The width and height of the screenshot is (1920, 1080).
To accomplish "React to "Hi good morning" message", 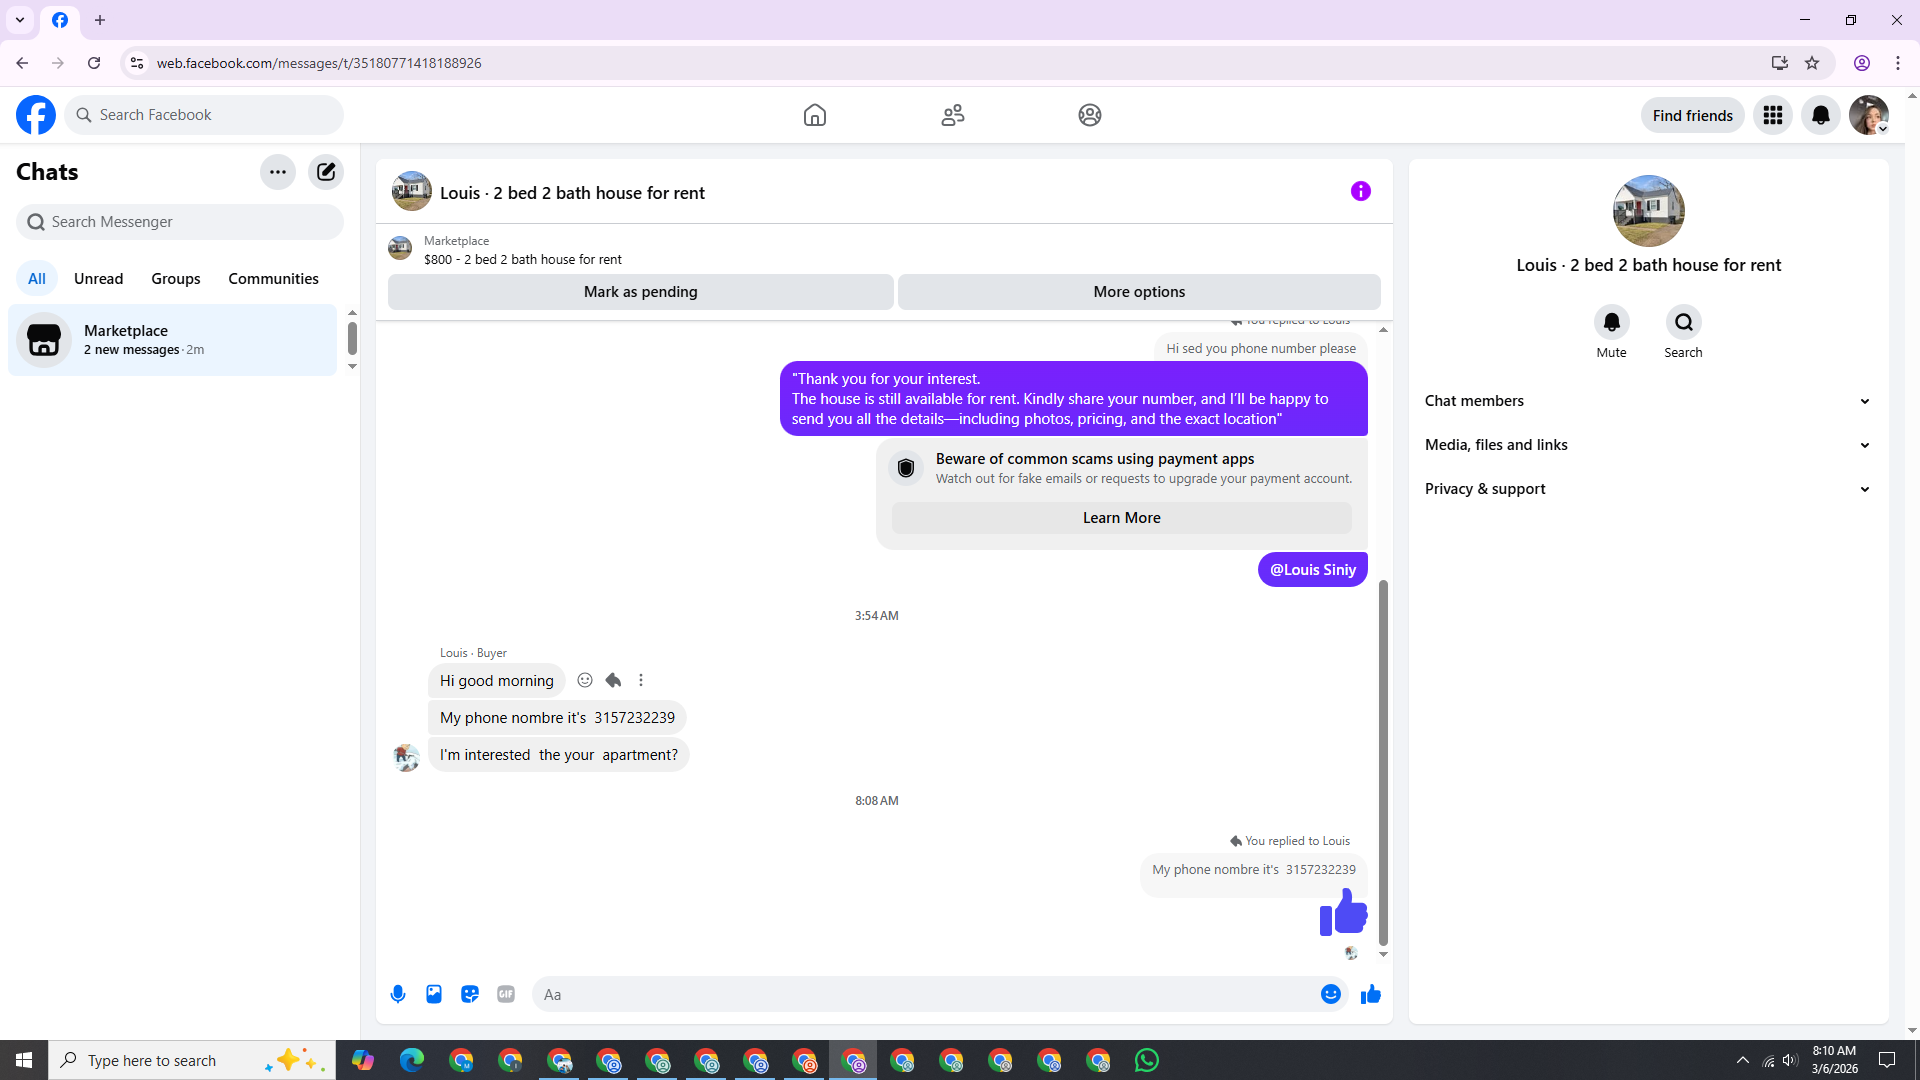I will 585,680.
